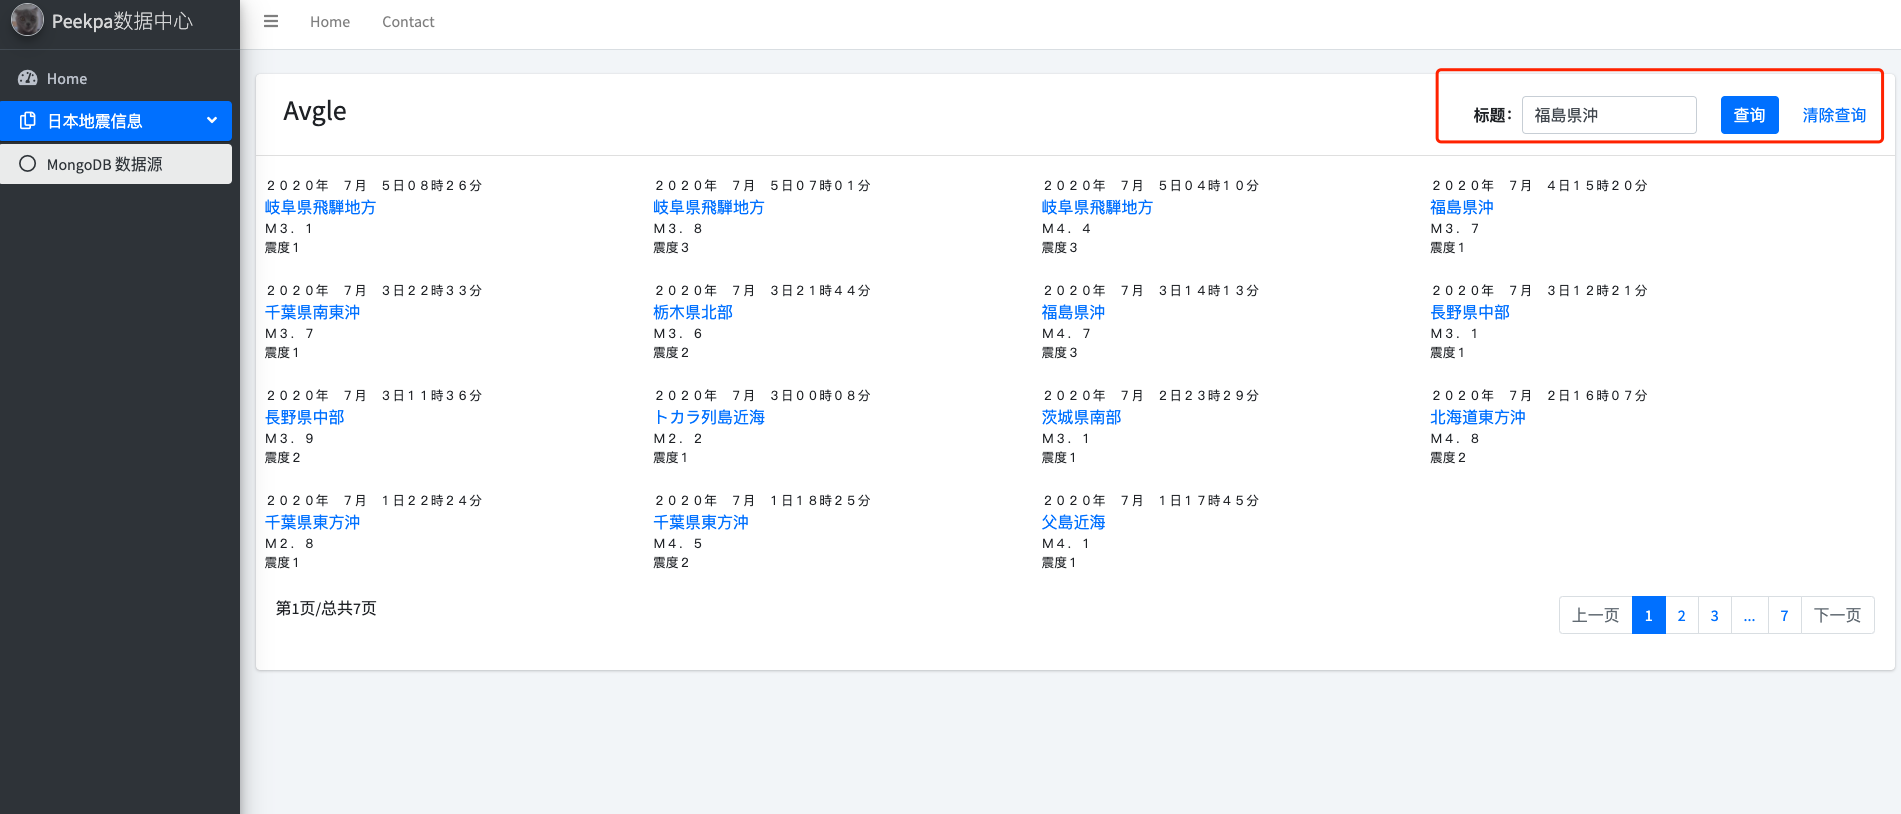Screen dimensions: 1901x814
Task: Click the 下一页 next page button
Action: [1838, 615]
